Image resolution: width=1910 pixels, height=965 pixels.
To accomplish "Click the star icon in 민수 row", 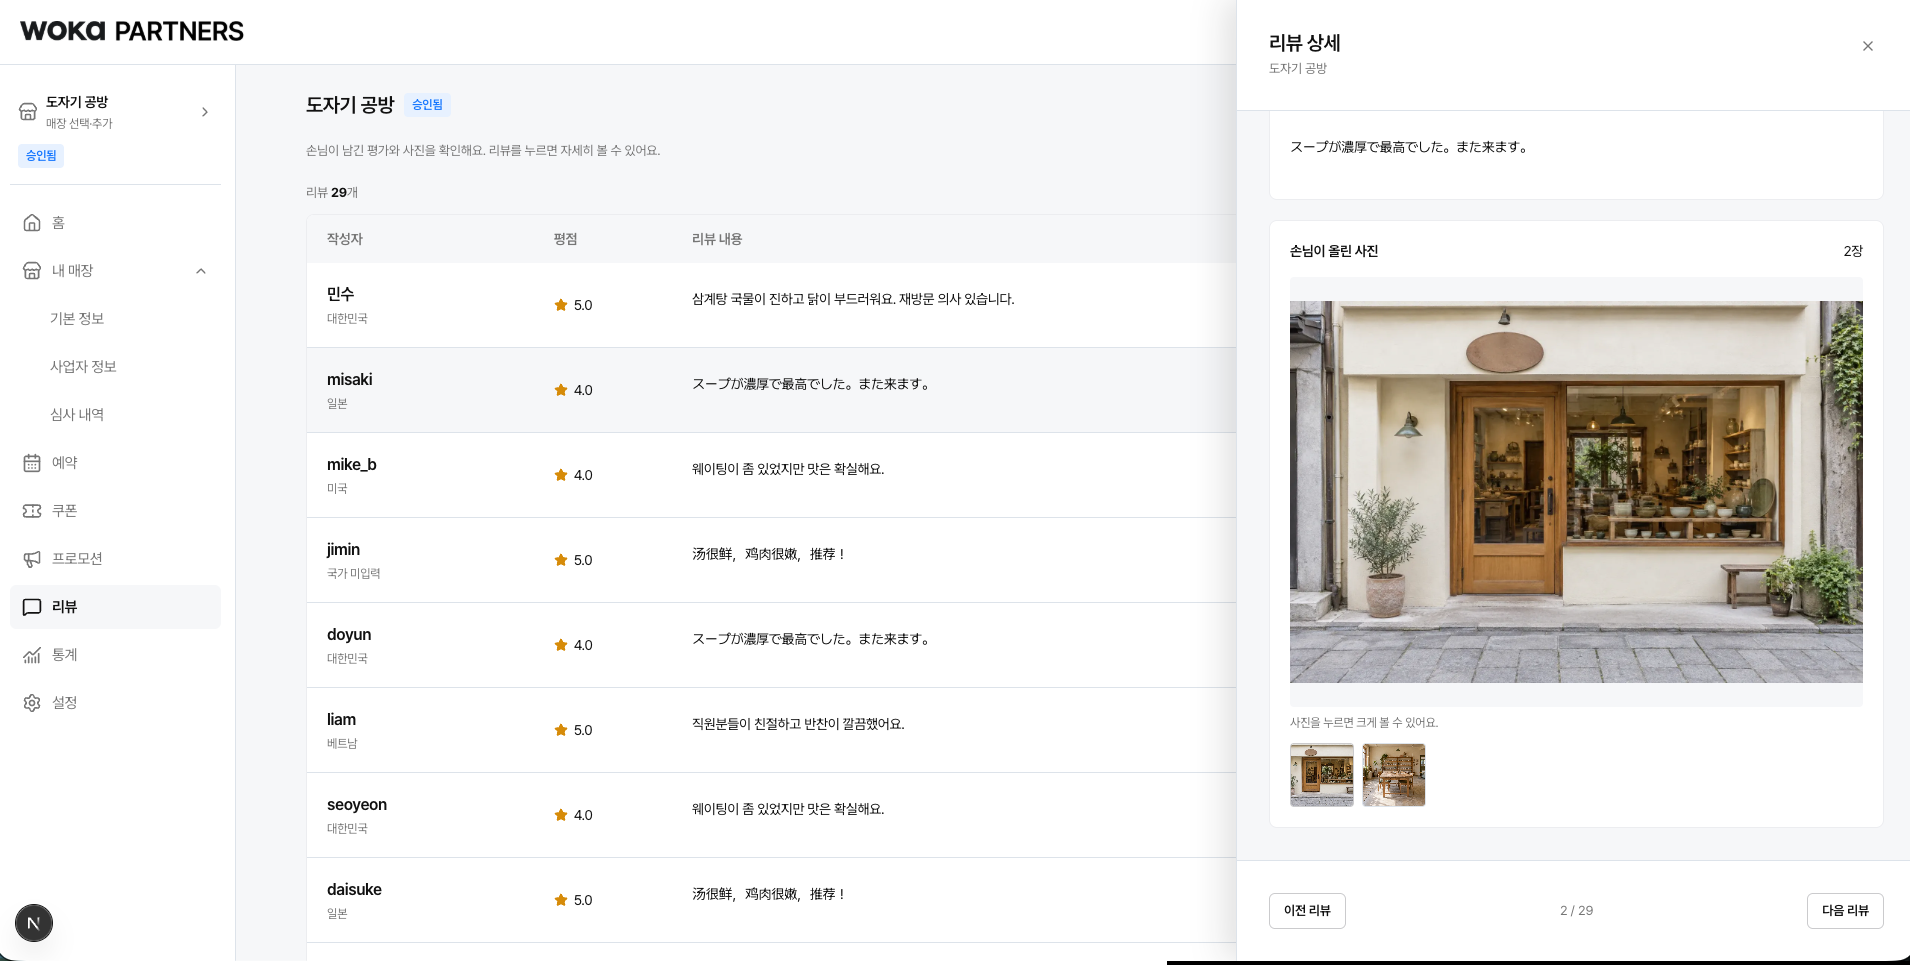I will 561,305.
